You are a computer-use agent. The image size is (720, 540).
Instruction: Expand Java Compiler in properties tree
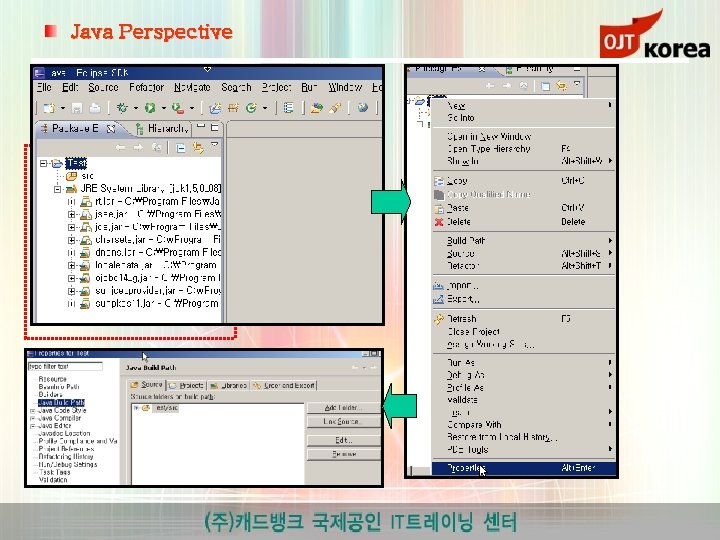[33, 419]
